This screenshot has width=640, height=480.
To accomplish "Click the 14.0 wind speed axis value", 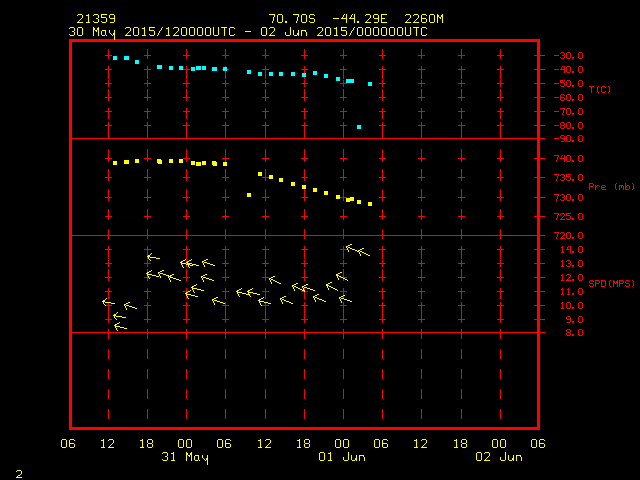I will 571,250.
